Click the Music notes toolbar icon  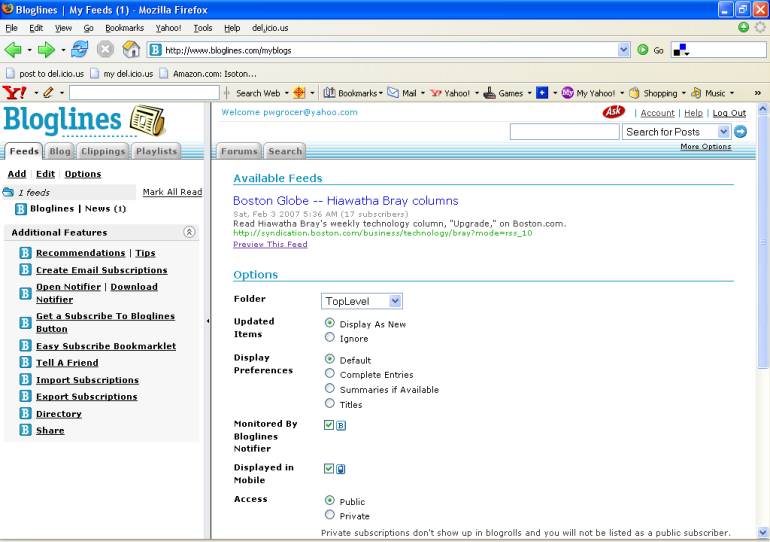pyautogui.click(x=696, y=93)
